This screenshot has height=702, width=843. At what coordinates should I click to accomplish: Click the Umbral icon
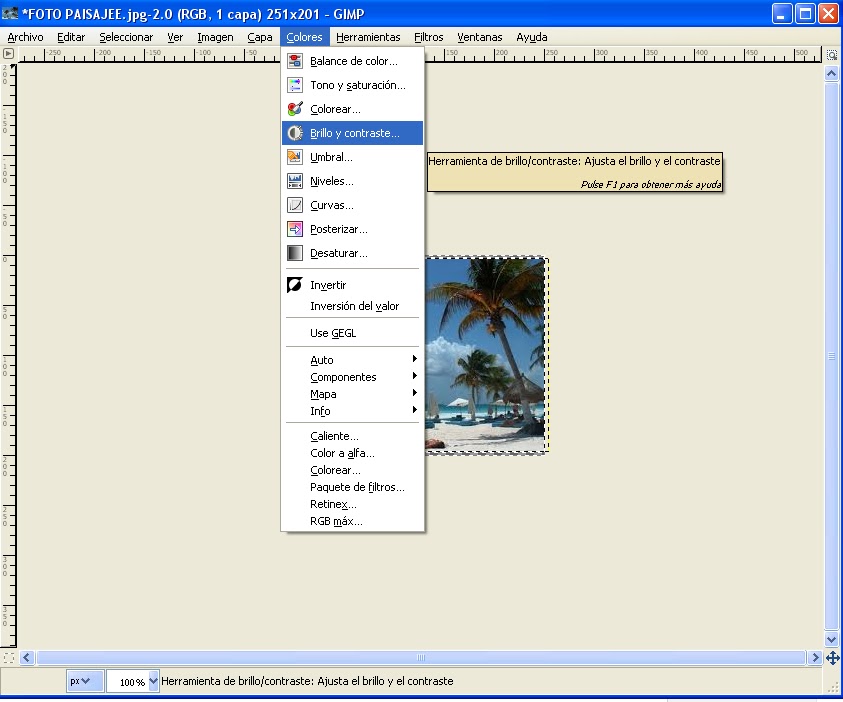coord(295,157)
